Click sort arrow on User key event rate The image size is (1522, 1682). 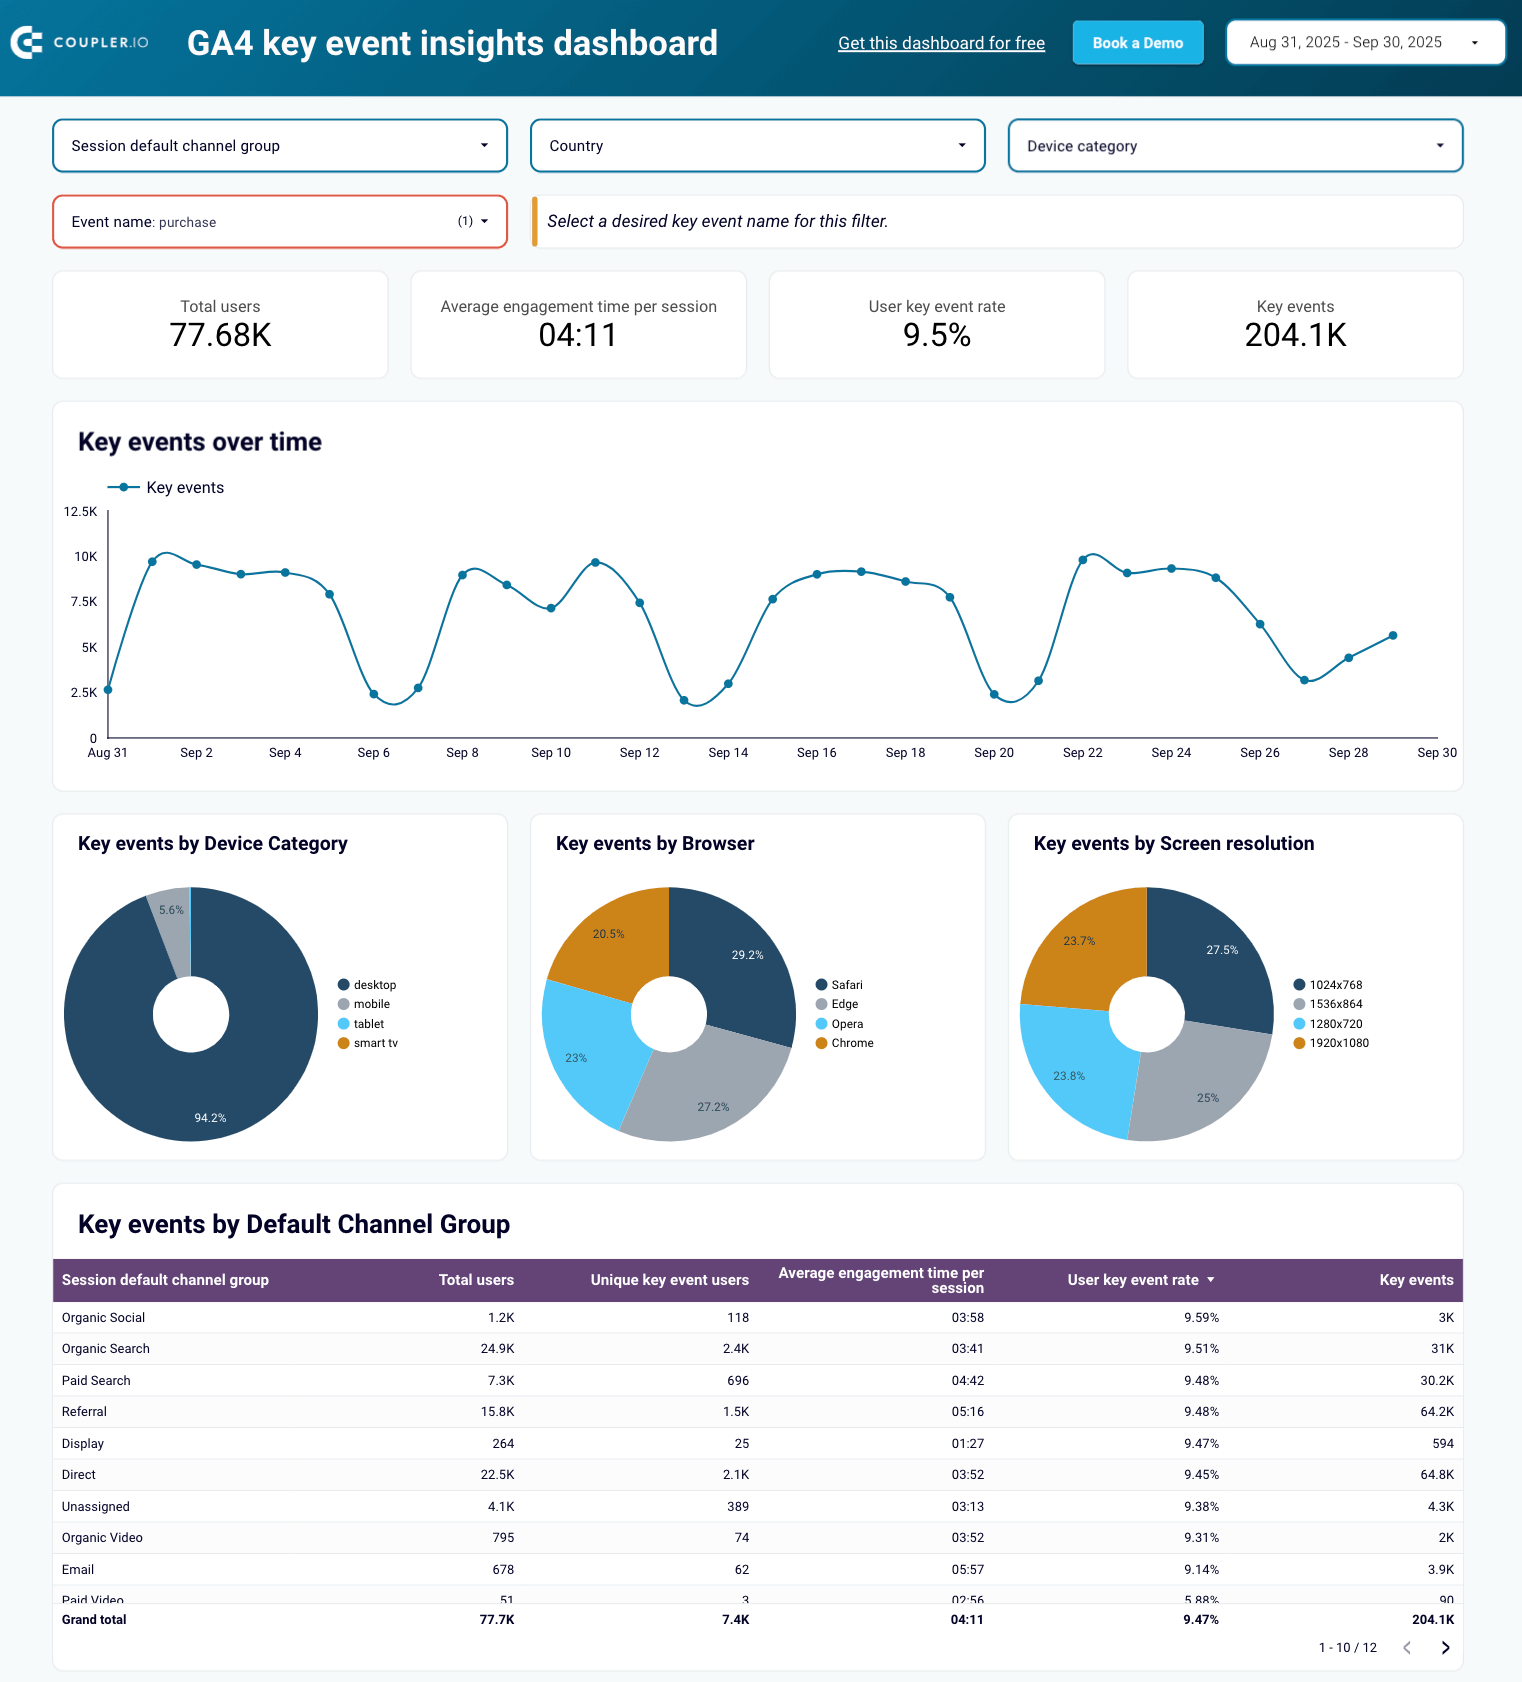click(x=1211, y=1280)
